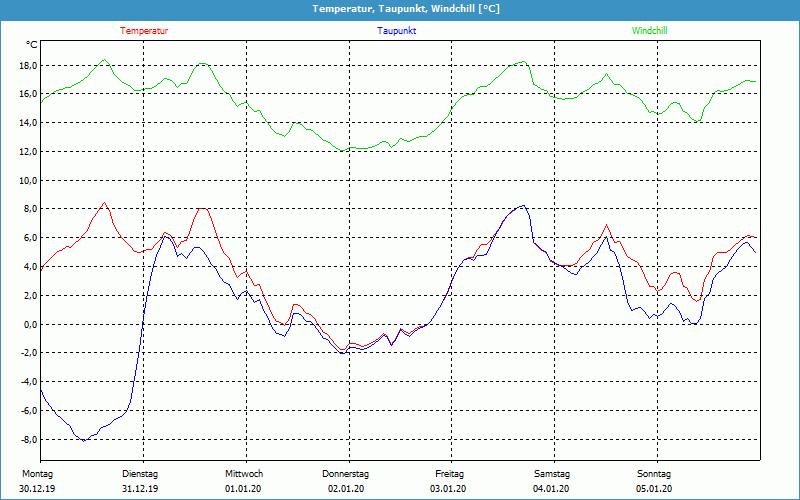This screenshot has height=500, width=800.
Task: Select the Samstag day label
Action: [551, 474]
